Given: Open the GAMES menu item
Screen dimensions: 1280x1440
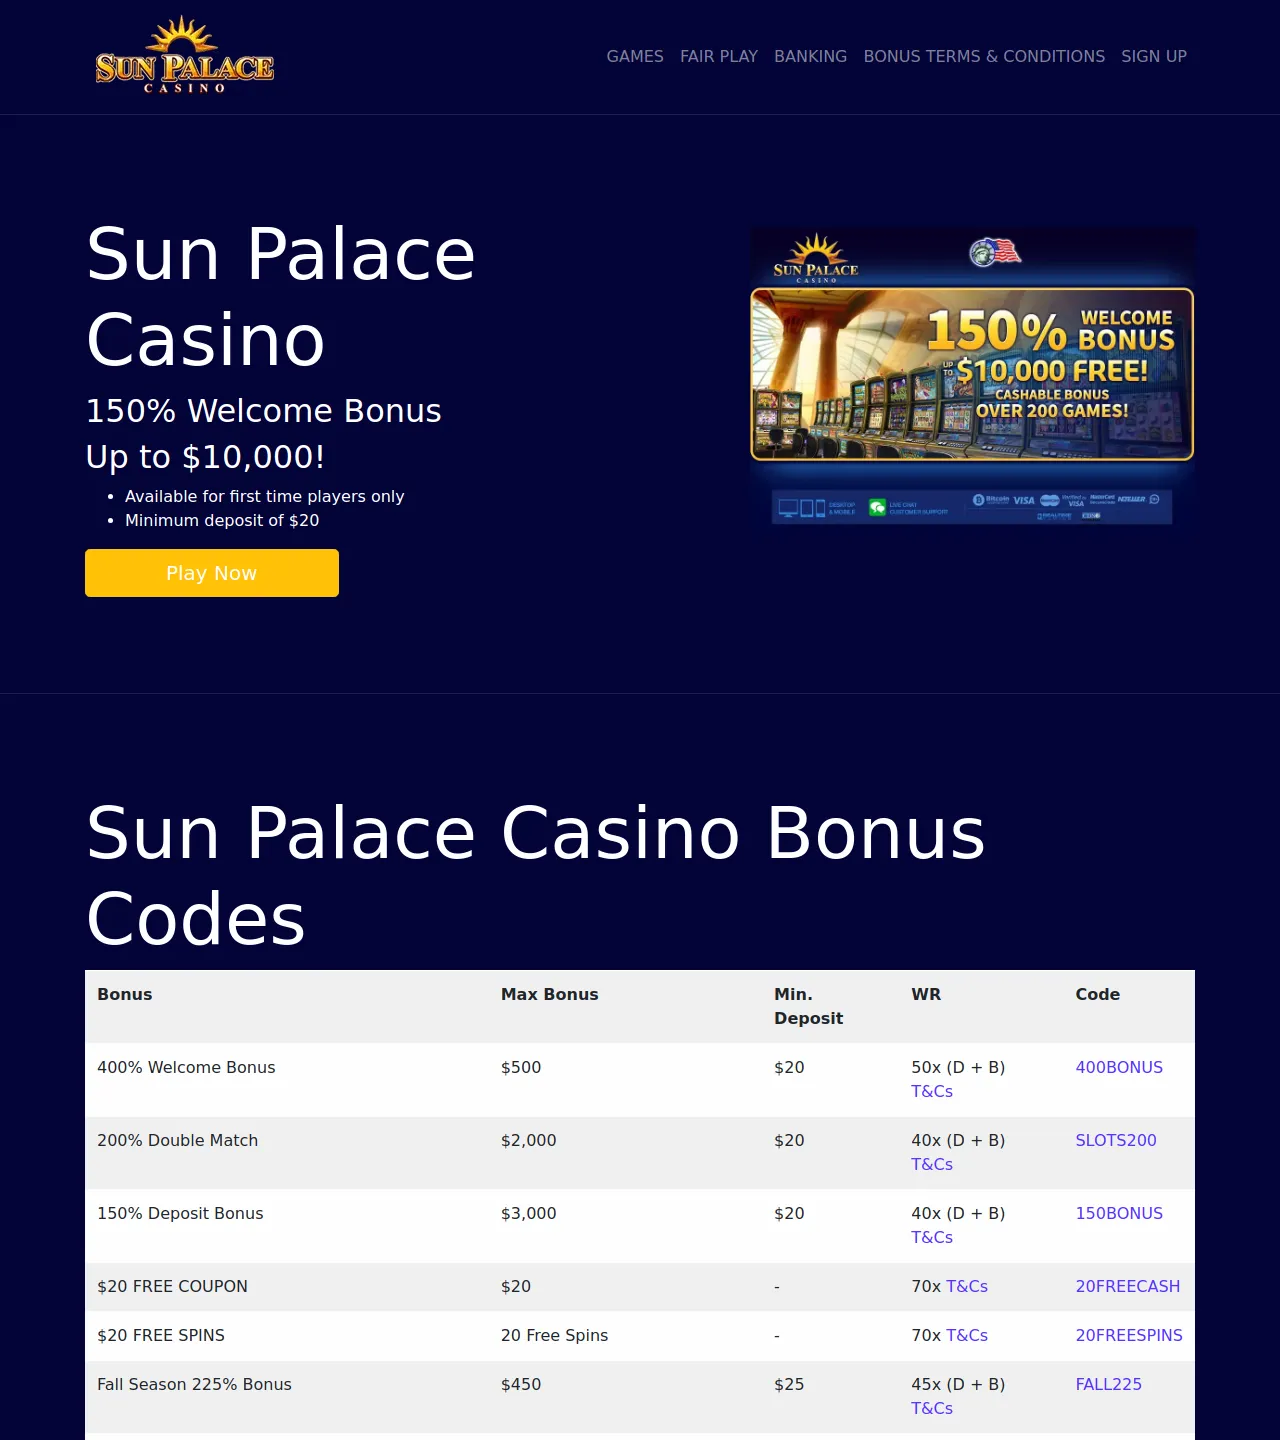Looking at the screenshot, I should (x=635, y=57).
